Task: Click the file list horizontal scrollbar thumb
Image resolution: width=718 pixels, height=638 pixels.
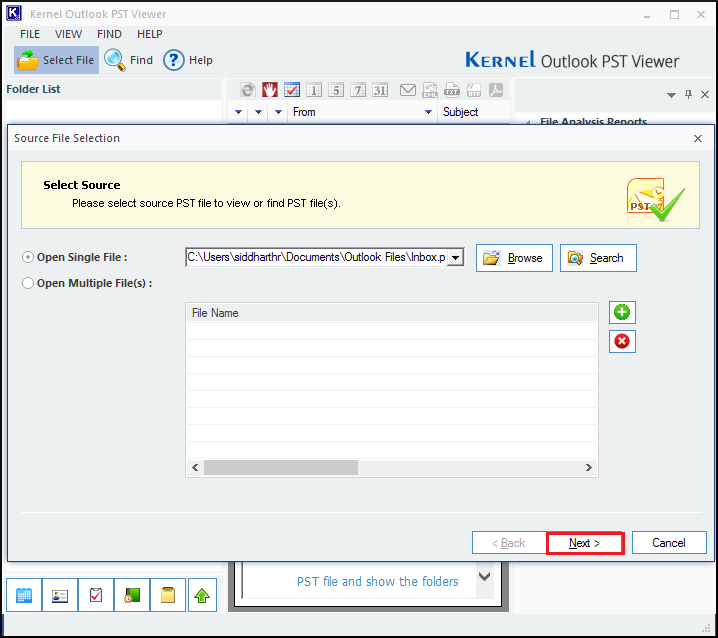Action: [x=281, y=468]
